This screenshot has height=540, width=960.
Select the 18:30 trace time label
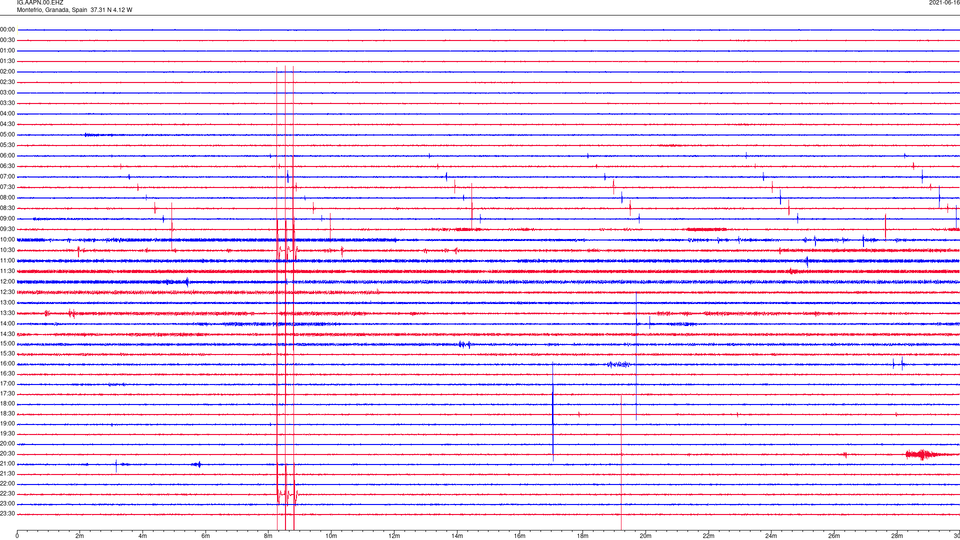(7, 414)
